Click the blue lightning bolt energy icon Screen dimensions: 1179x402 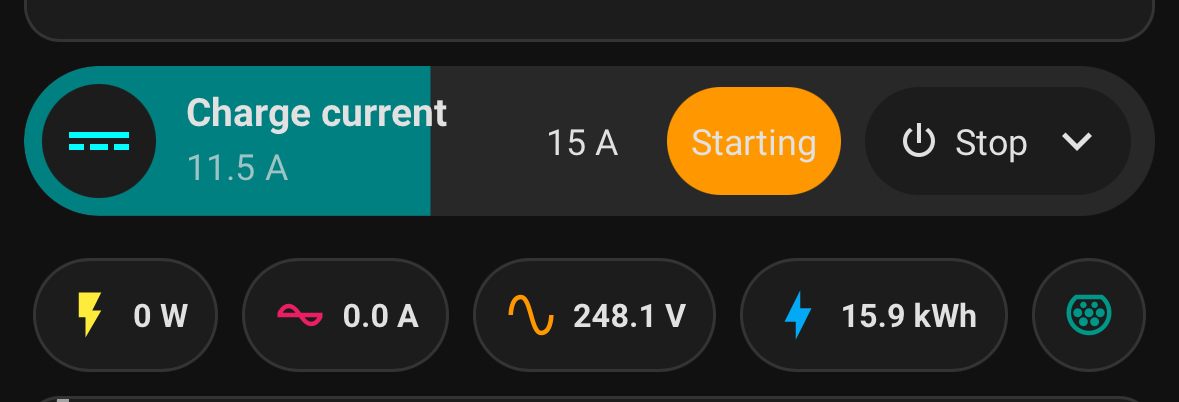(798, 315)
